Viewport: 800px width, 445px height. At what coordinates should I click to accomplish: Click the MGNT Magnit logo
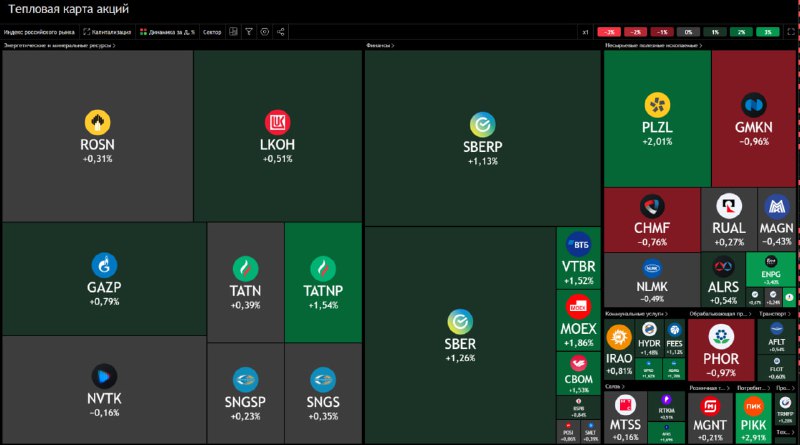[710, 406]
